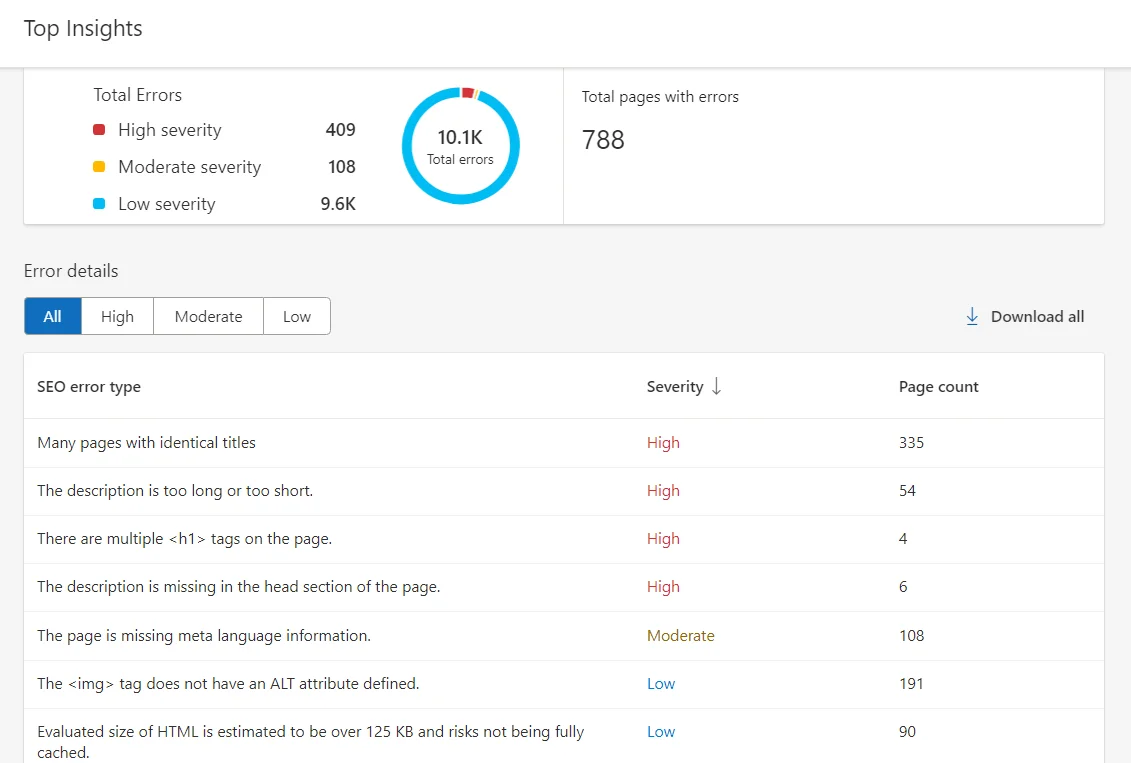The height and width of the screenshot is (763, 1131).
Task: Click the Top Insights heading
Action: coord(83,29)
